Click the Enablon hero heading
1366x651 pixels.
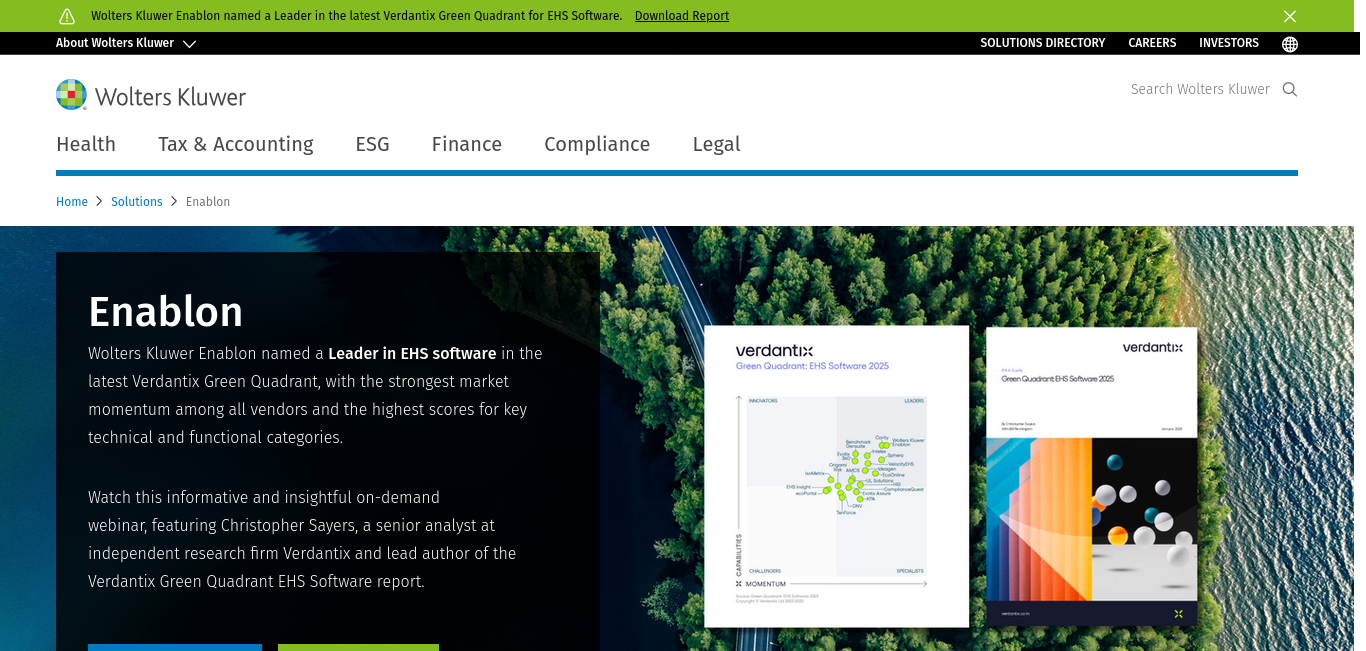click(x=166, y=312)
